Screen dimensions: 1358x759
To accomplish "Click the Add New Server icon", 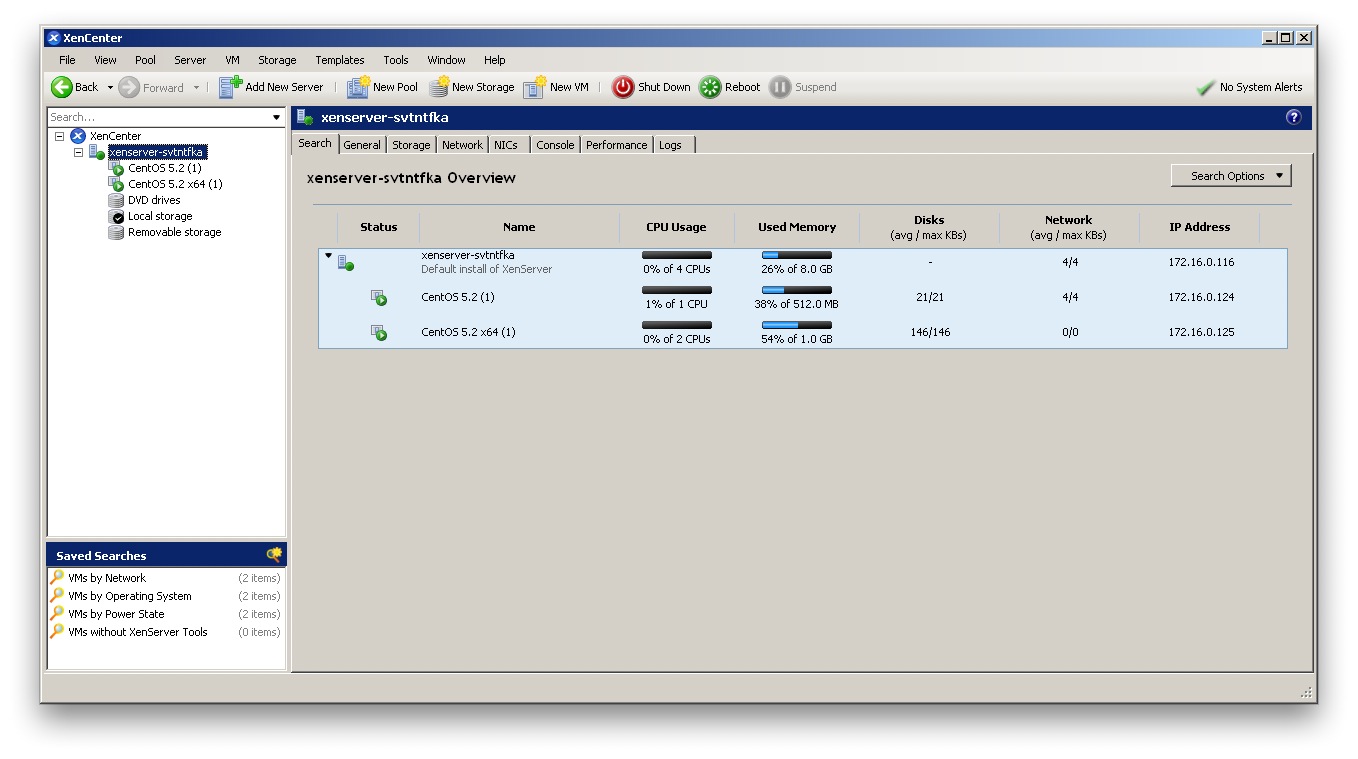I will [x=230, y=87].
